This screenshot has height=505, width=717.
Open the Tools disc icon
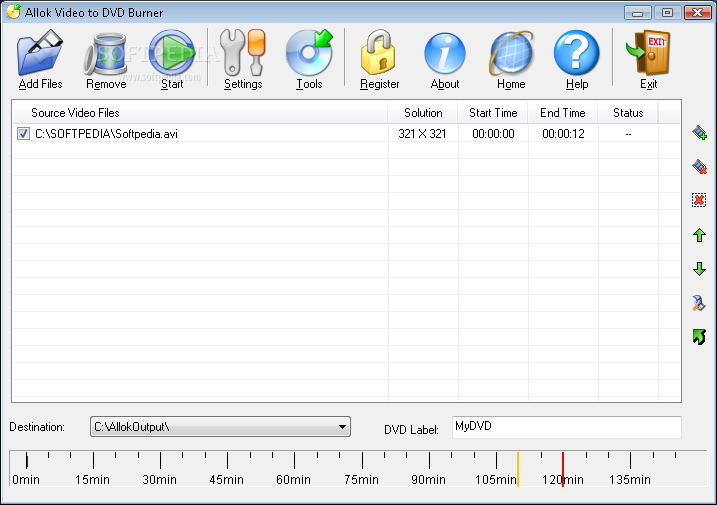(309, 53)
